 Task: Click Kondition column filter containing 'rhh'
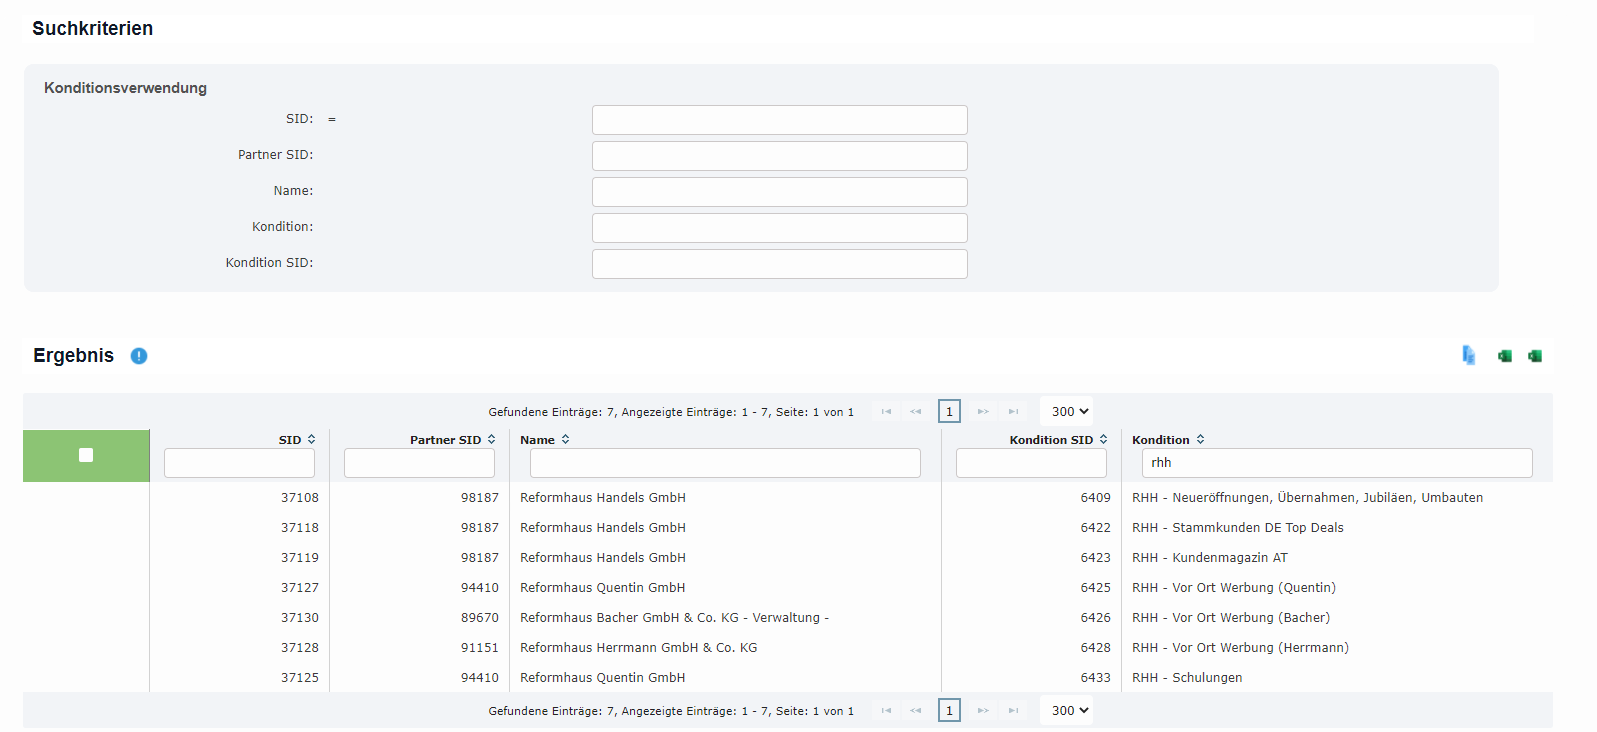click(x=1336, y=463)
